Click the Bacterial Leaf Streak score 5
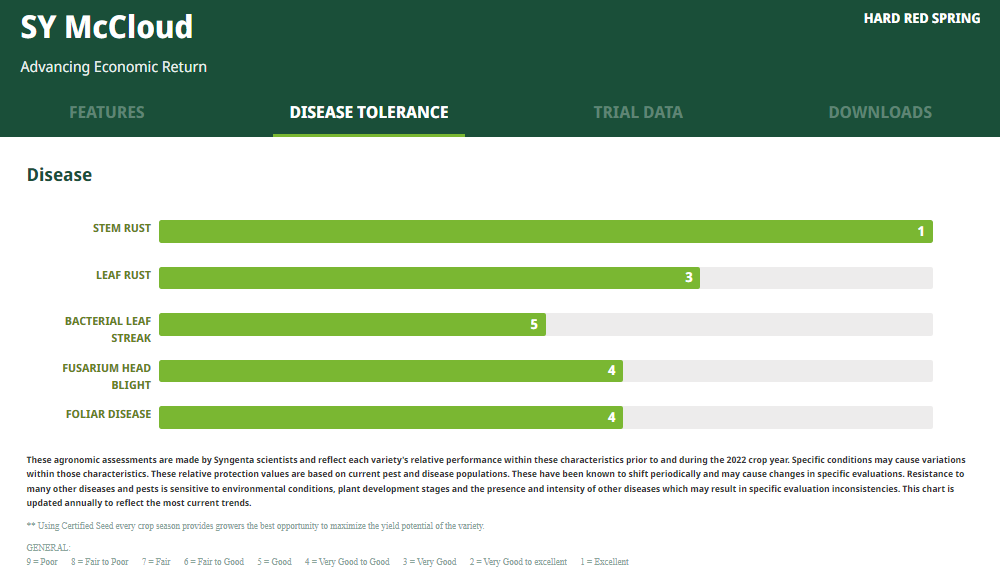Image resolution: width=1000 pixels, height=586 pixels. (x=534, y=325)
